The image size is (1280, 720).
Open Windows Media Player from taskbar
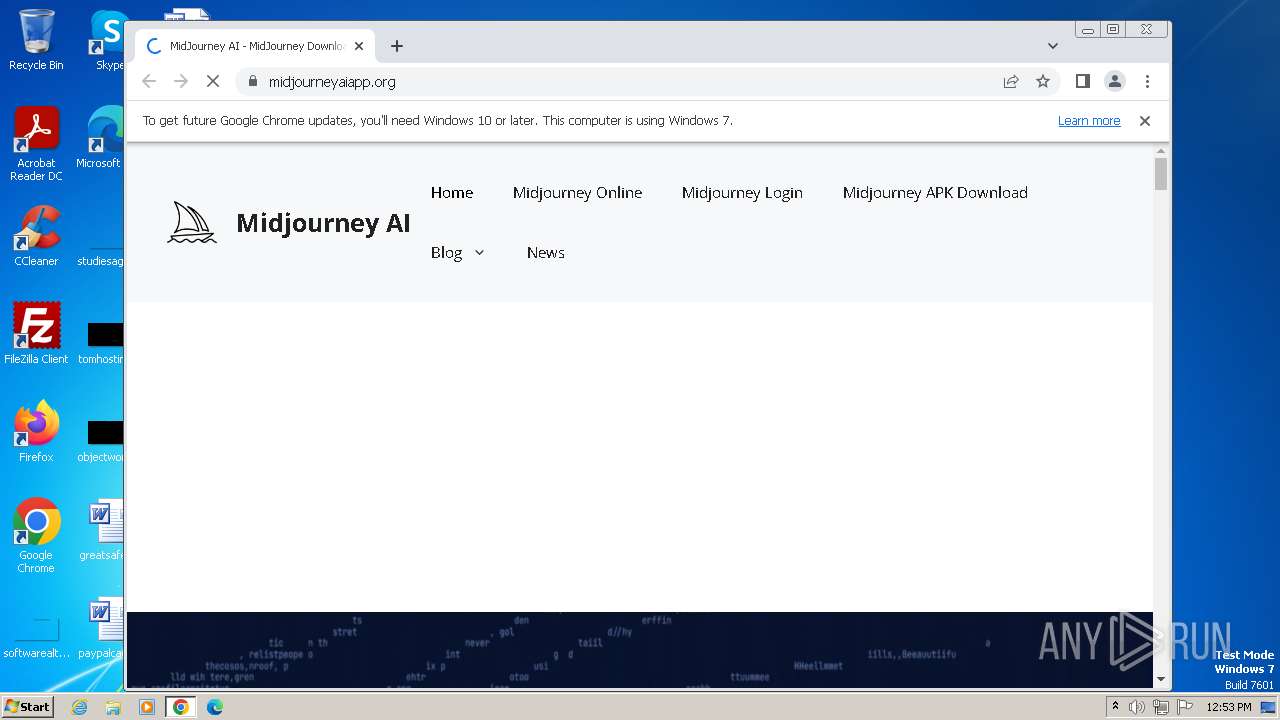point(147,707)
